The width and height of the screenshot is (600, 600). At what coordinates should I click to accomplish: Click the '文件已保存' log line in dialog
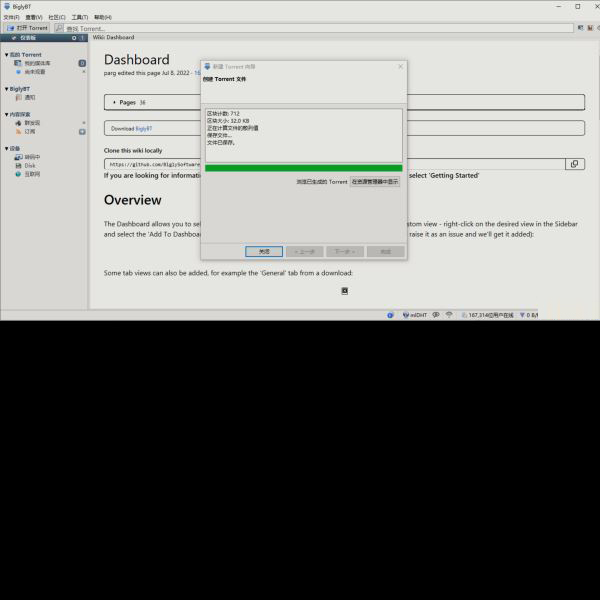pyautogui.click(x=221, y=142)
